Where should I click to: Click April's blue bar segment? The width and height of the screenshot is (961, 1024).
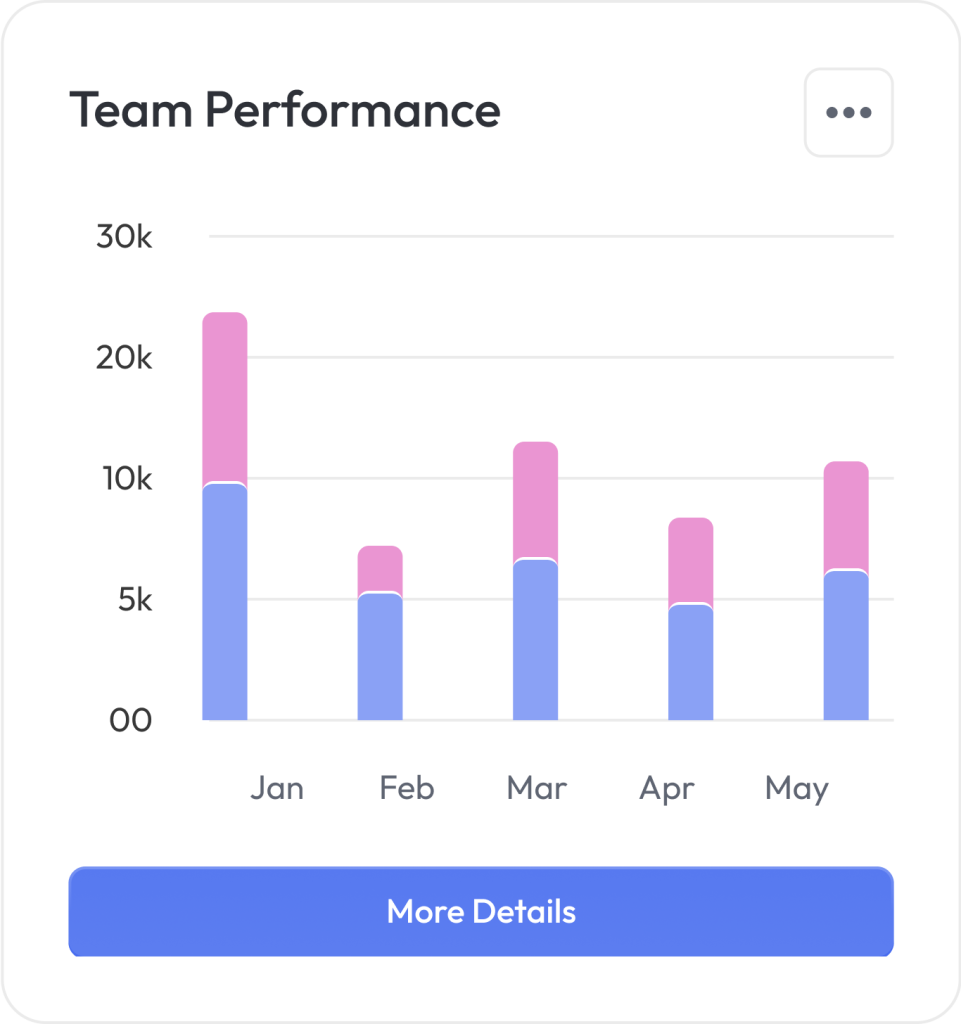pos(690,662)
